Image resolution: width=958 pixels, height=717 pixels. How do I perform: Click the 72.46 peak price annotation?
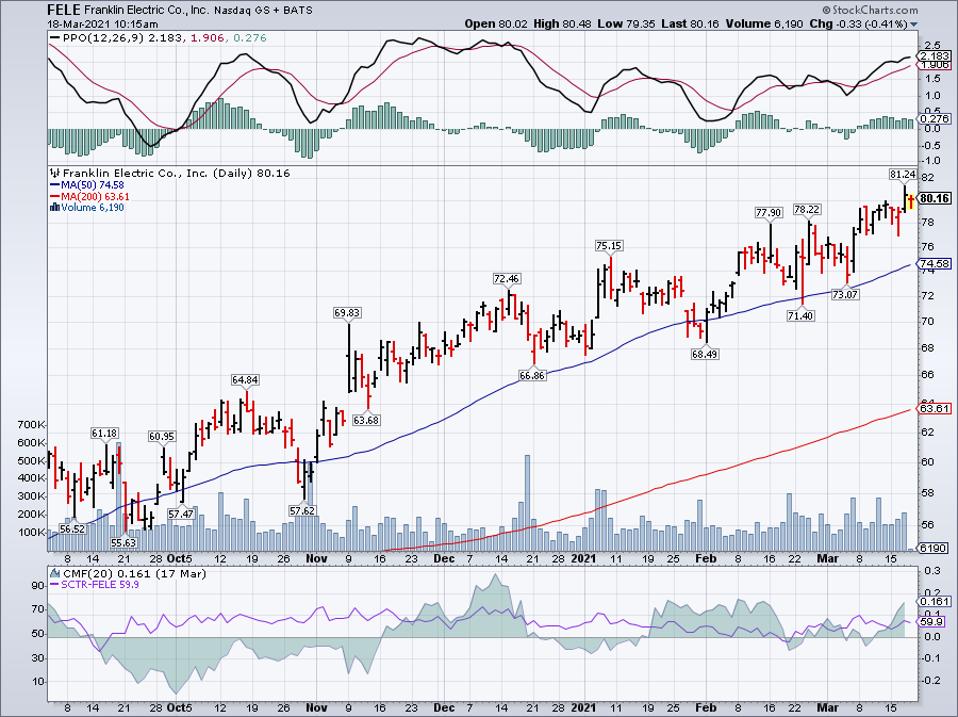[x=506, y=279]
